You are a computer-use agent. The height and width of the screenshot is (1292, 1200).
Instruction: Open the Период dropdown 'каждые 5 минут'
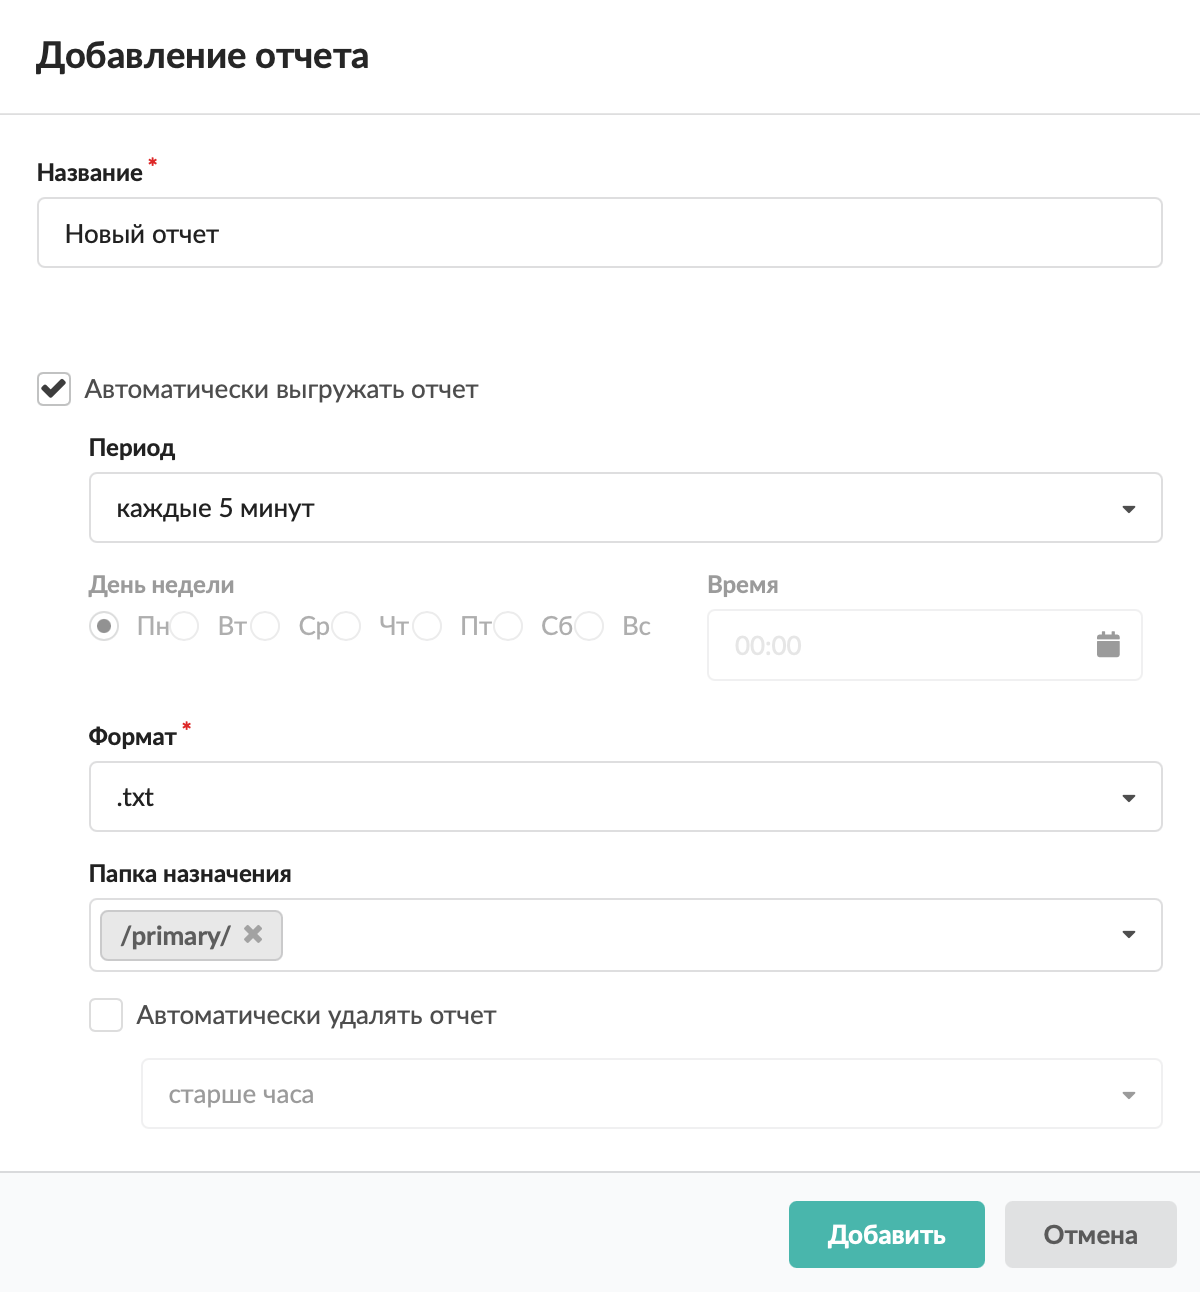pos(625,508)
